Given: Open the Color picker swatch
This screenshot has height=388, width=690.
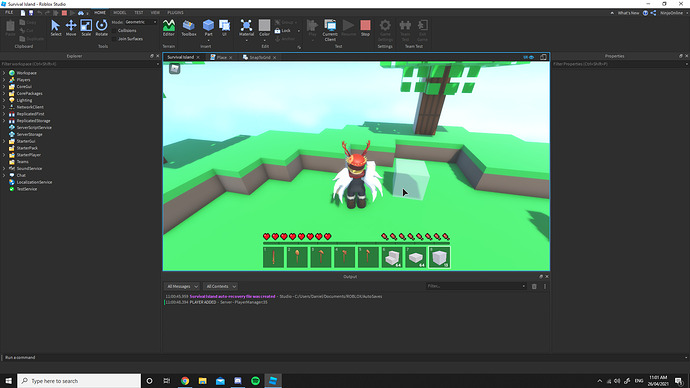Looking at the screenshot, I should click(x=264, y=27).
